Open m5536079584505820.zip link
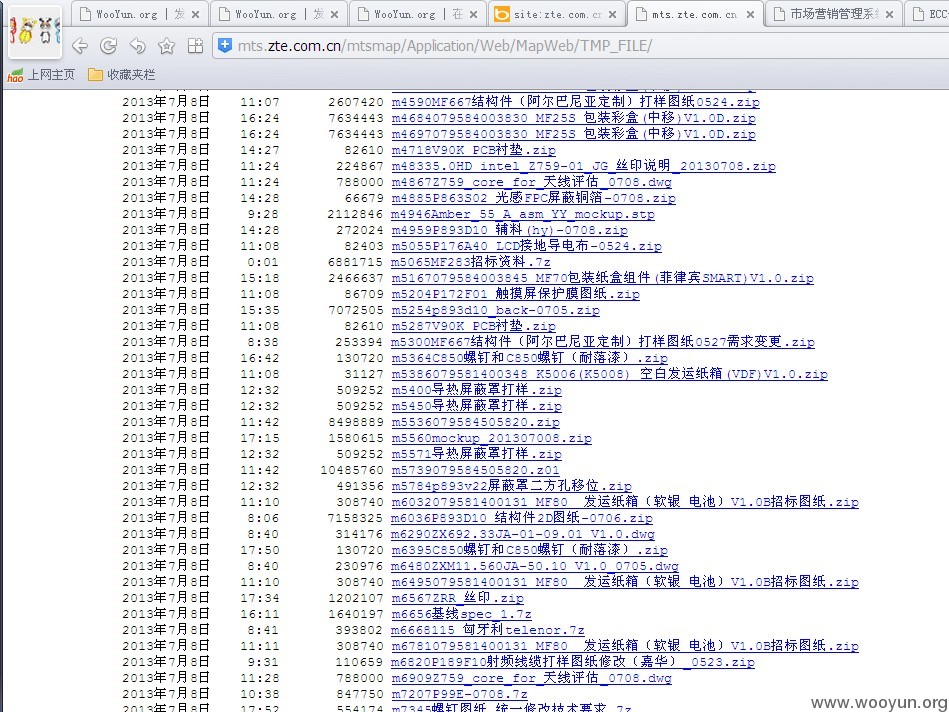The width and height of the screenshot is (949, 712). point(476,422)
